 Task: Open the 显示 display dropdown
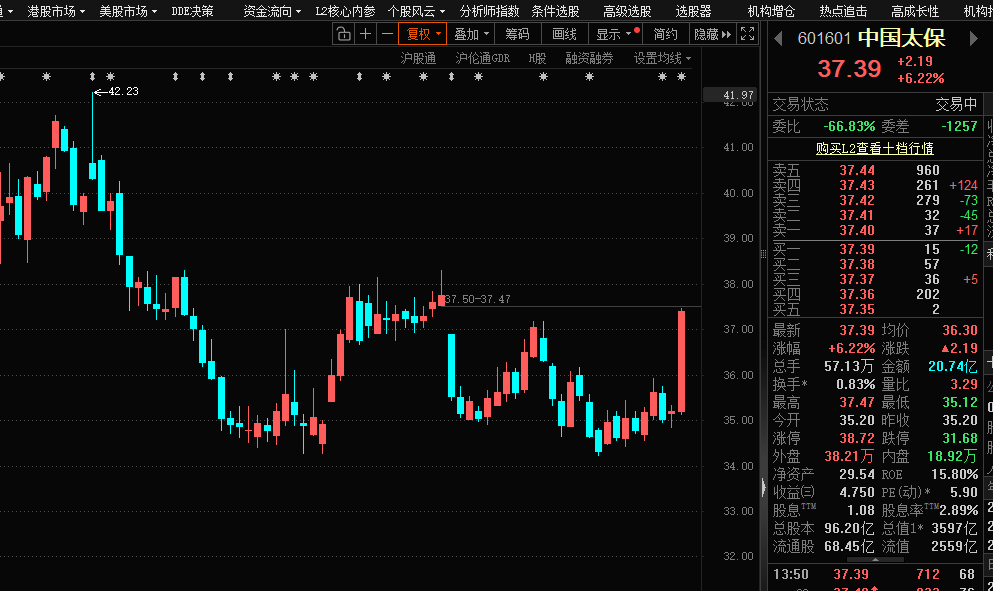[614, 34]
